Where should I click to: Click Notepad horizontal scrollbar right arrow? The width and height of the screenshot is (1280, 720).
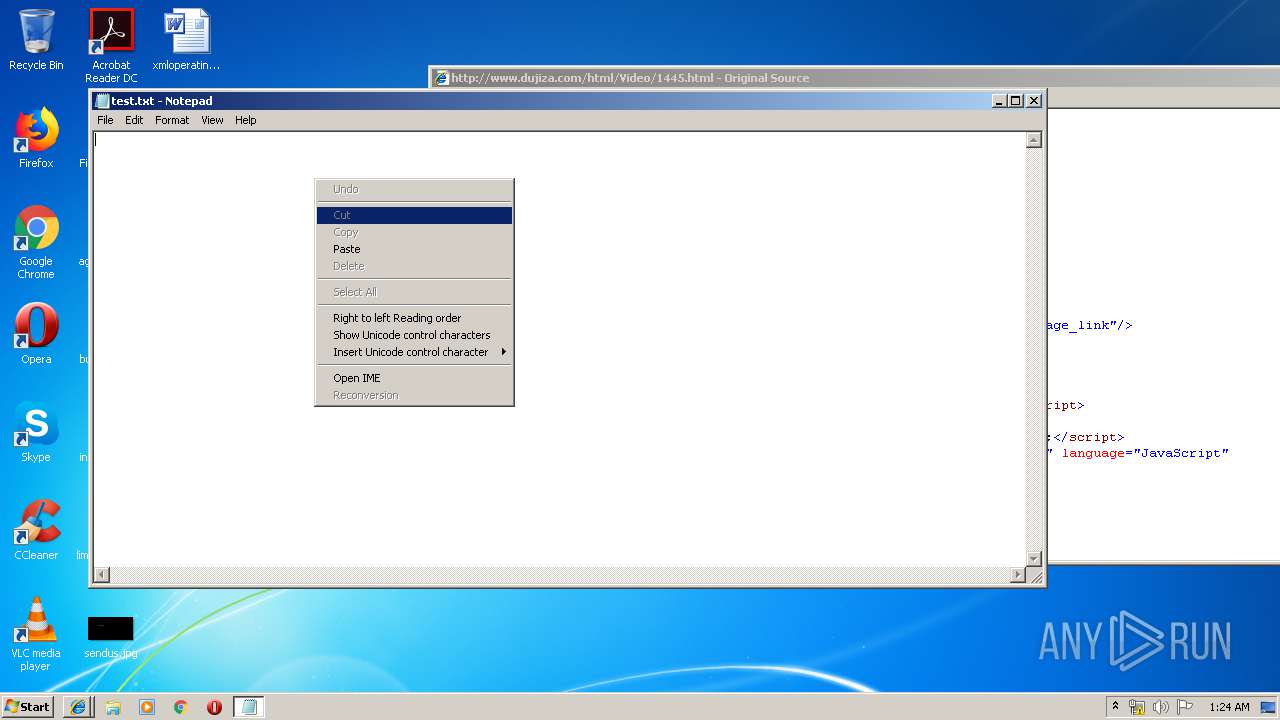point(1018,575)
